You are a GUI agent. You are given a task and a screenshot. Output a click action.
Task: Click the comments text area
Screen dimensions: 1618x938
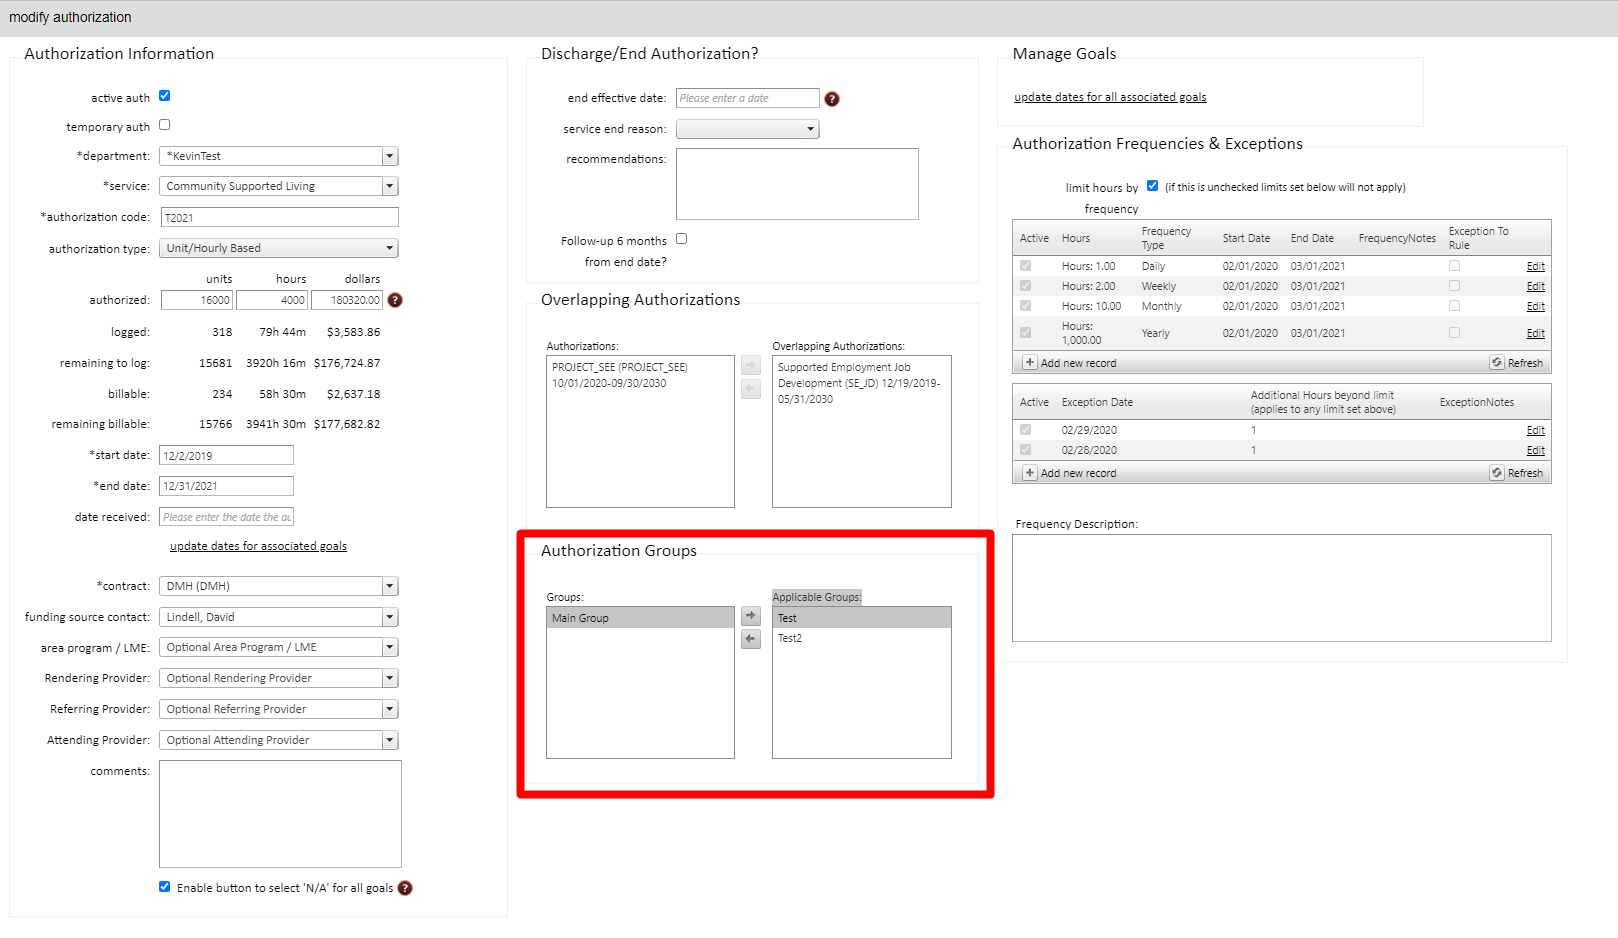tap(280, 814)
